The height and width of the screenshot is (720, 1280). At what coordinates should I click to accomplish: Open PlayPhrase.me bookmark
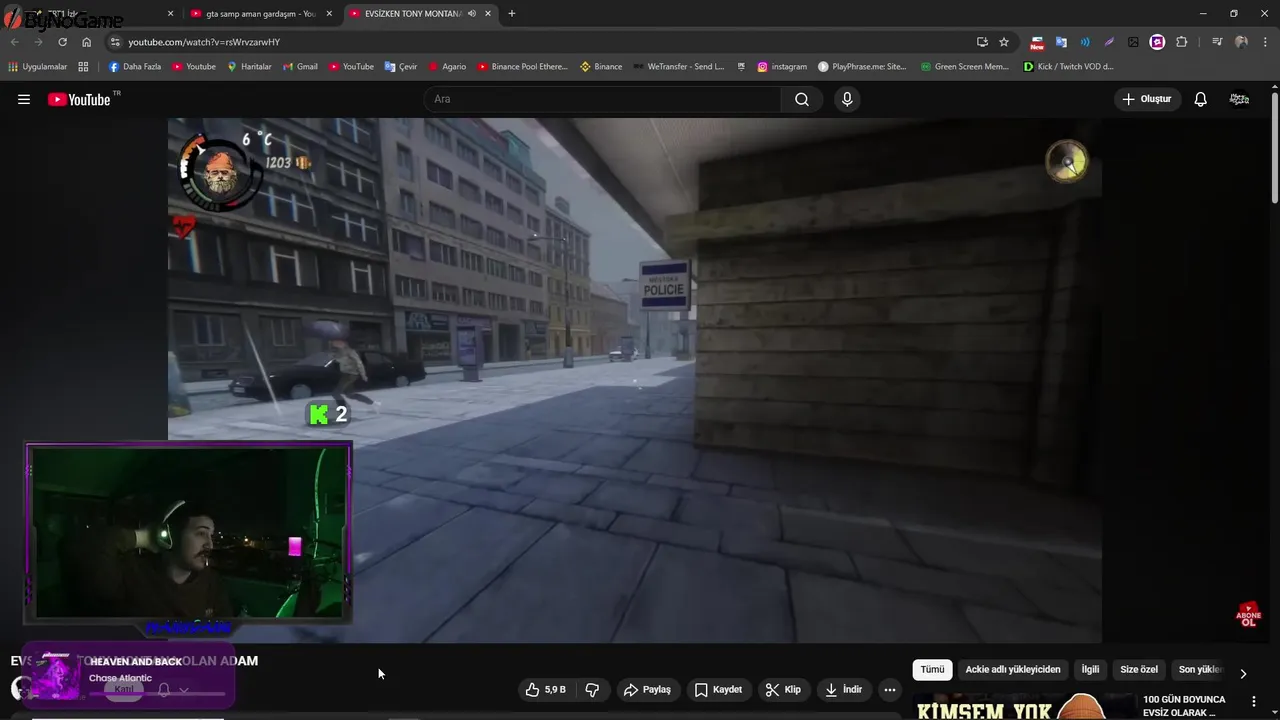coord(862,67)
